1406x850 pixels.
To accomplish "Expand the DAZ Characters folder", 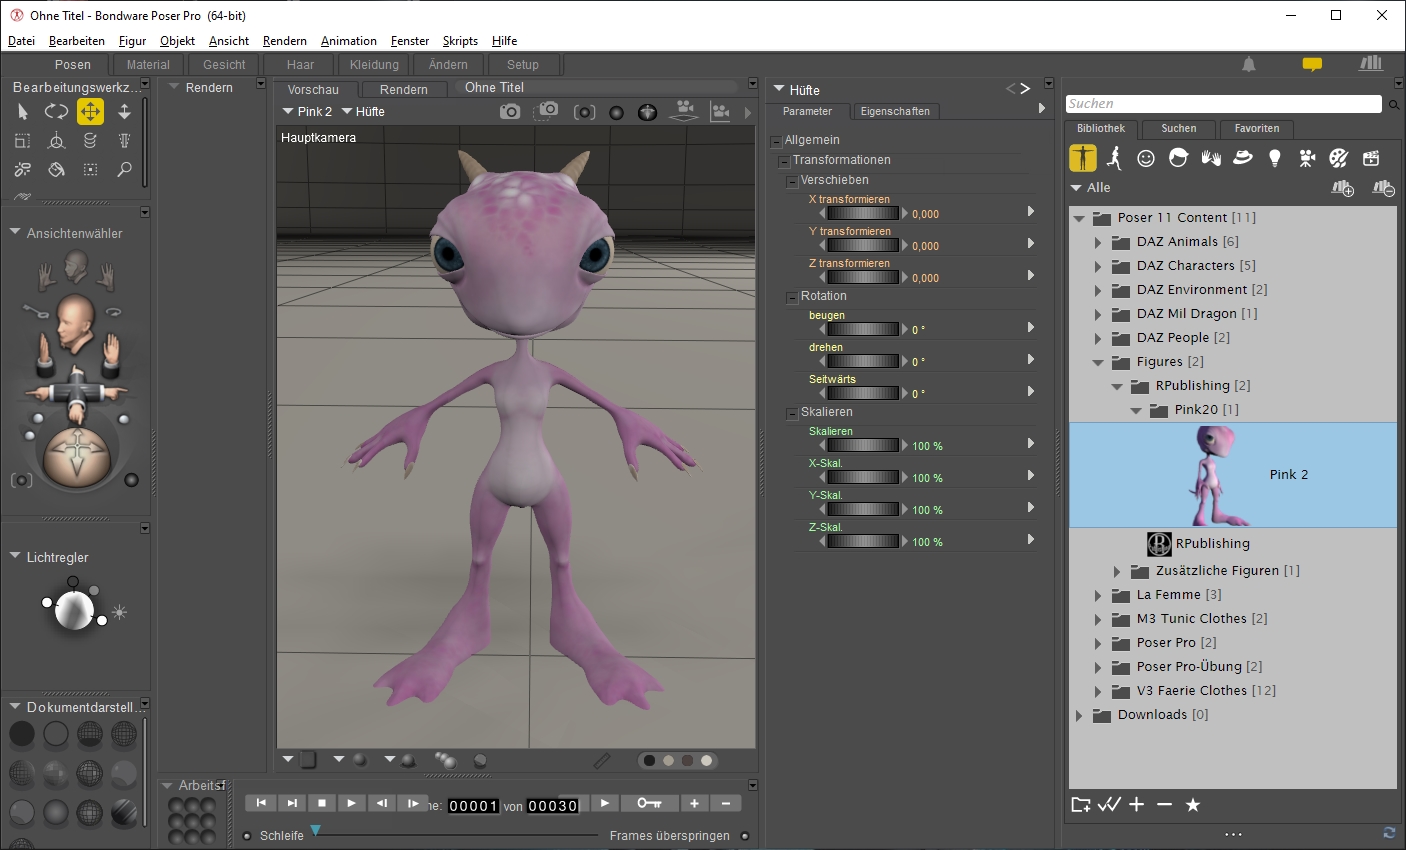I will [1097, 266].
